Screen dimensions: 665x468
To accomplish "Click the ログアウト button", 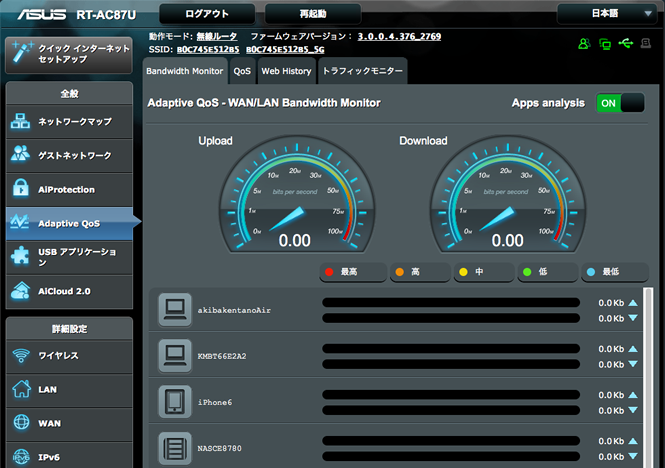I will coord(207,14).
